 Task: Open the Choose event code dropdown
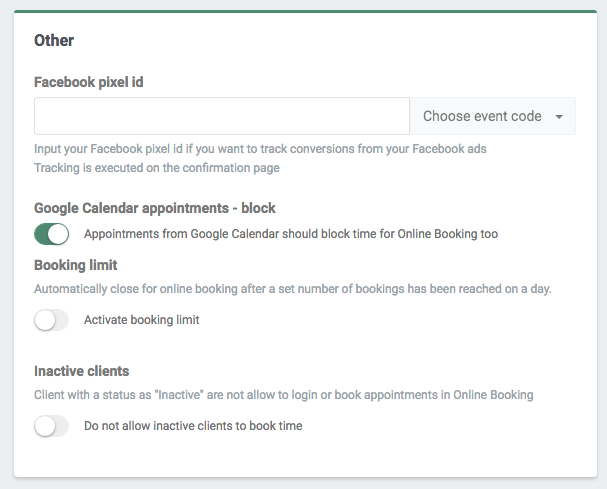(x=482, y=116)
